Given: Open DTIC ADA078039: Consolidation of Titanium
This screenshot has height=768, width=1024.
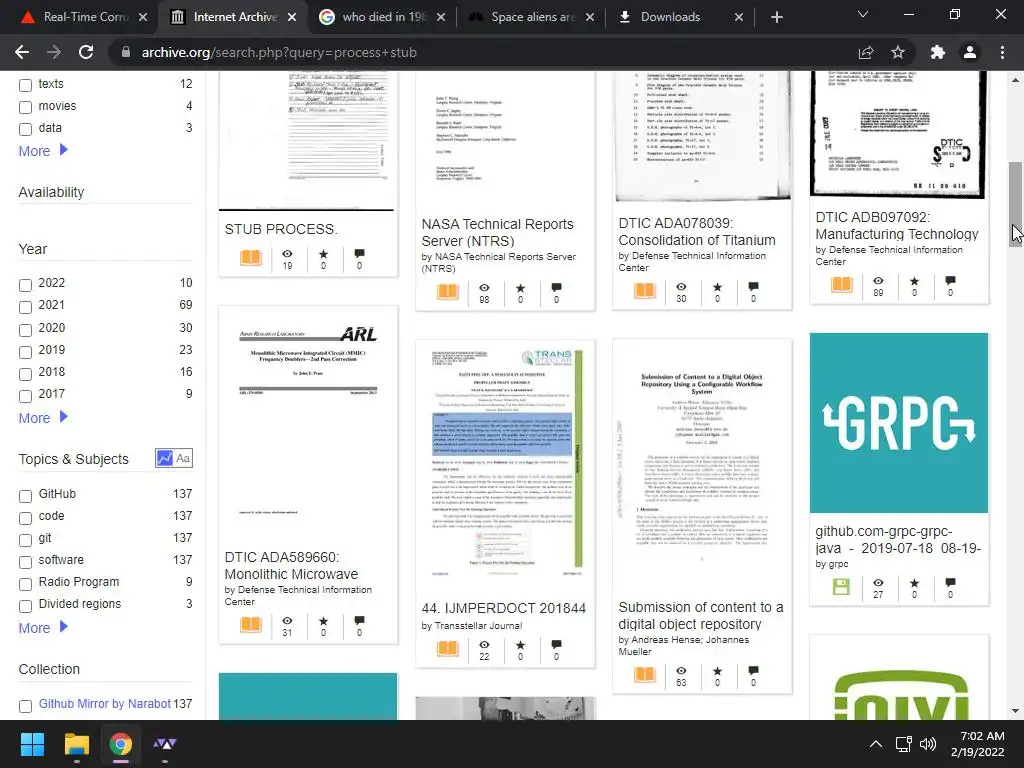Looking at the screenshot, I should (x=697, y=232).
